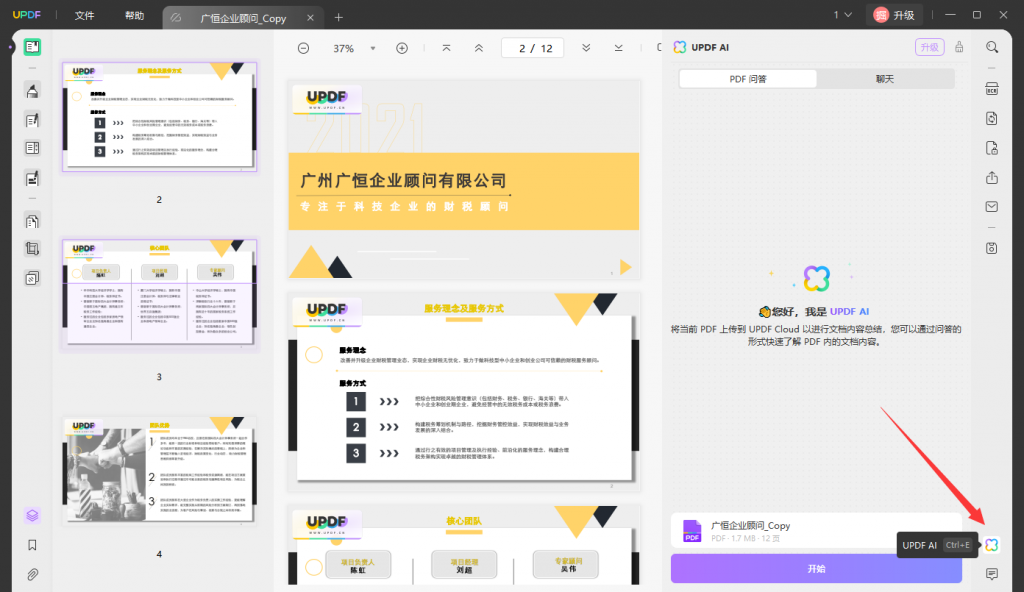1024x592 pixels.
Task: Open the Protect PDF lock icon
Action: (x=991, y=148)
